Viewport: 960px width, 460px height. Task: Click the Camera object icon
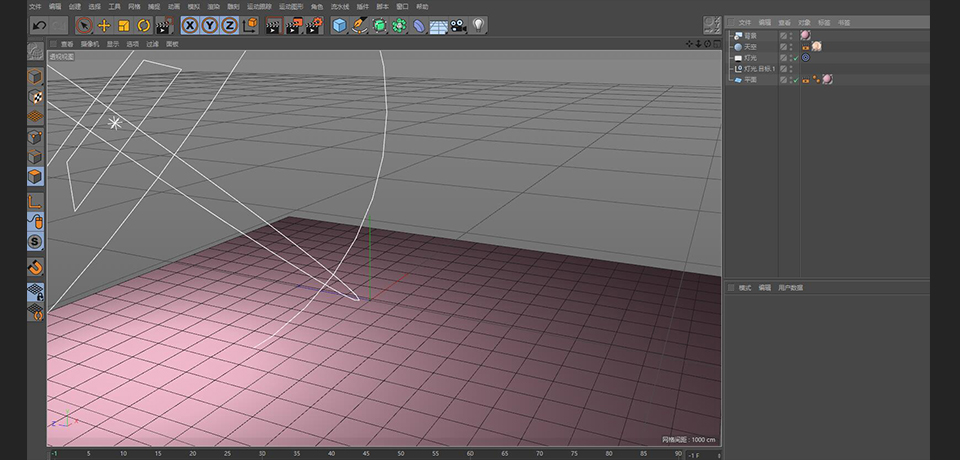(458, 25)
